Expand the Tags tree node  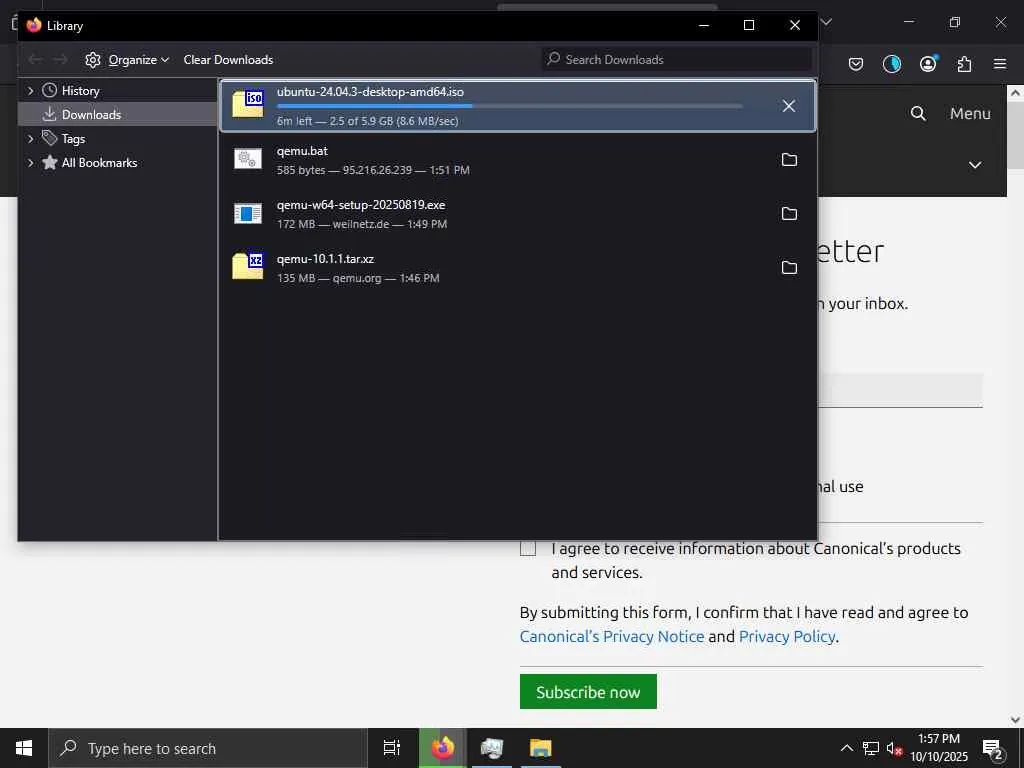pyautogui.click(x=31, y=138)
